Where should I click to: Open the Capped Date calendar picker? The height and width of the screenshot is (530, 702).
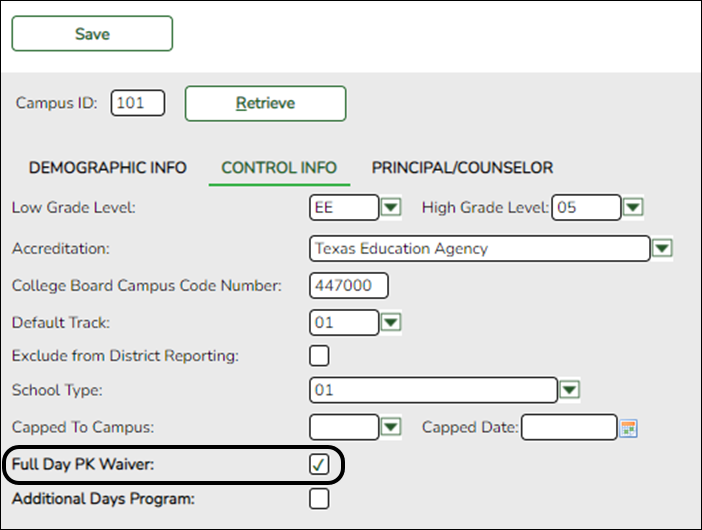pos(628,428)
